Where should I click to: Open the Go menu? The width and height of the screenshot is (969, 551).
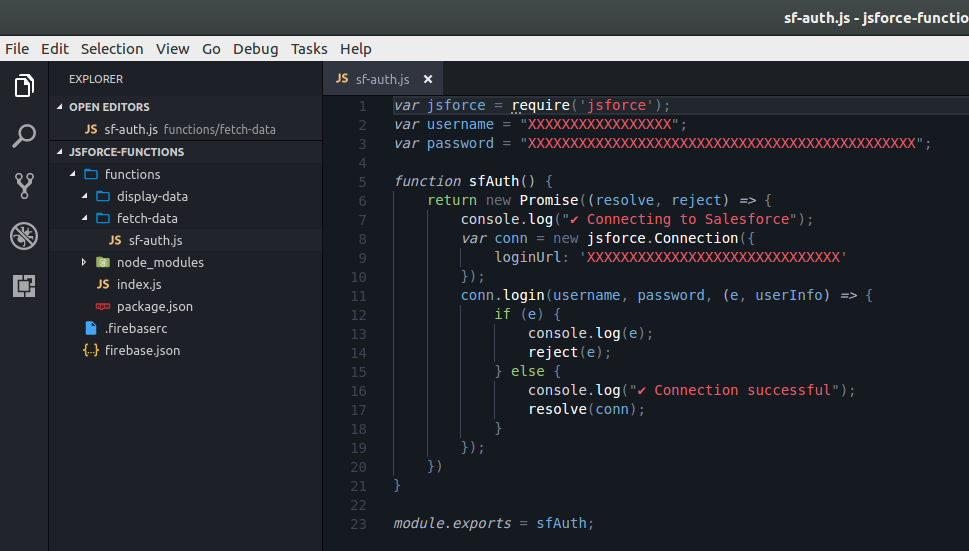(x=211, y=49)
